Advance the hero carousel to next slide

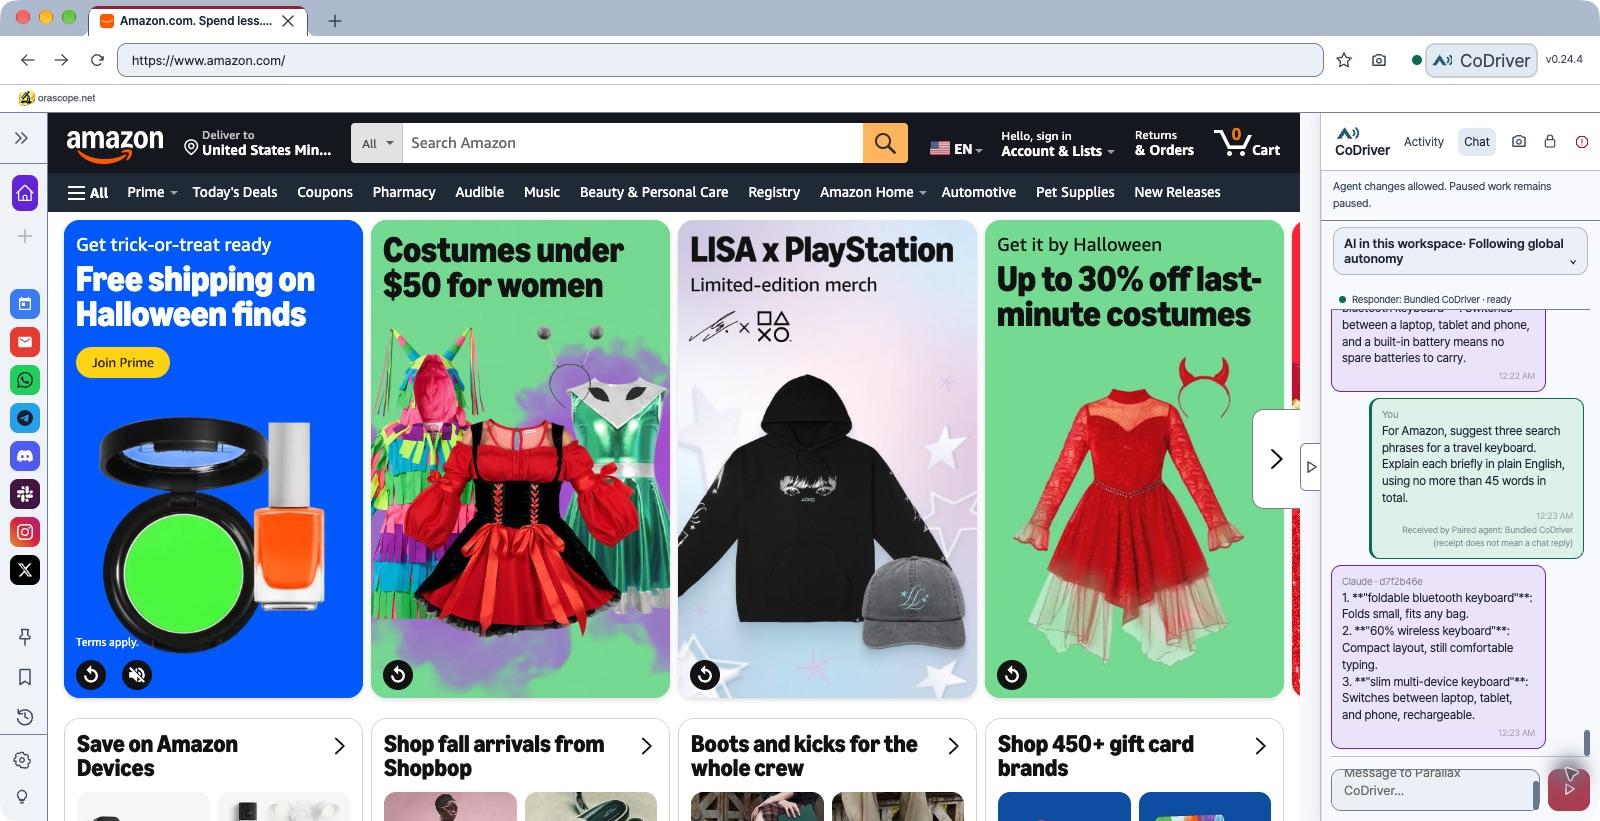pos(1276,459)
